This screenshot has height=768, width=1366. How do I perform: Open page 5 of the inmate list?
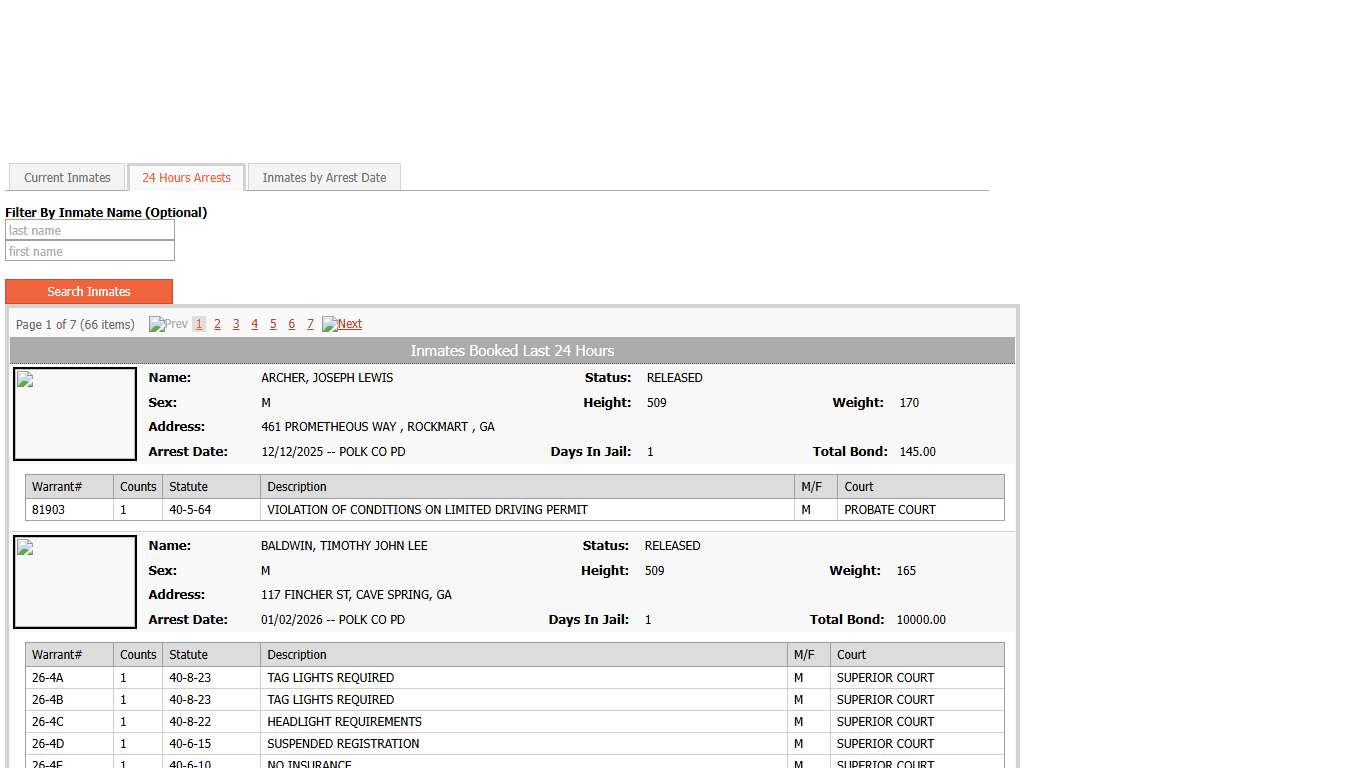272,324
